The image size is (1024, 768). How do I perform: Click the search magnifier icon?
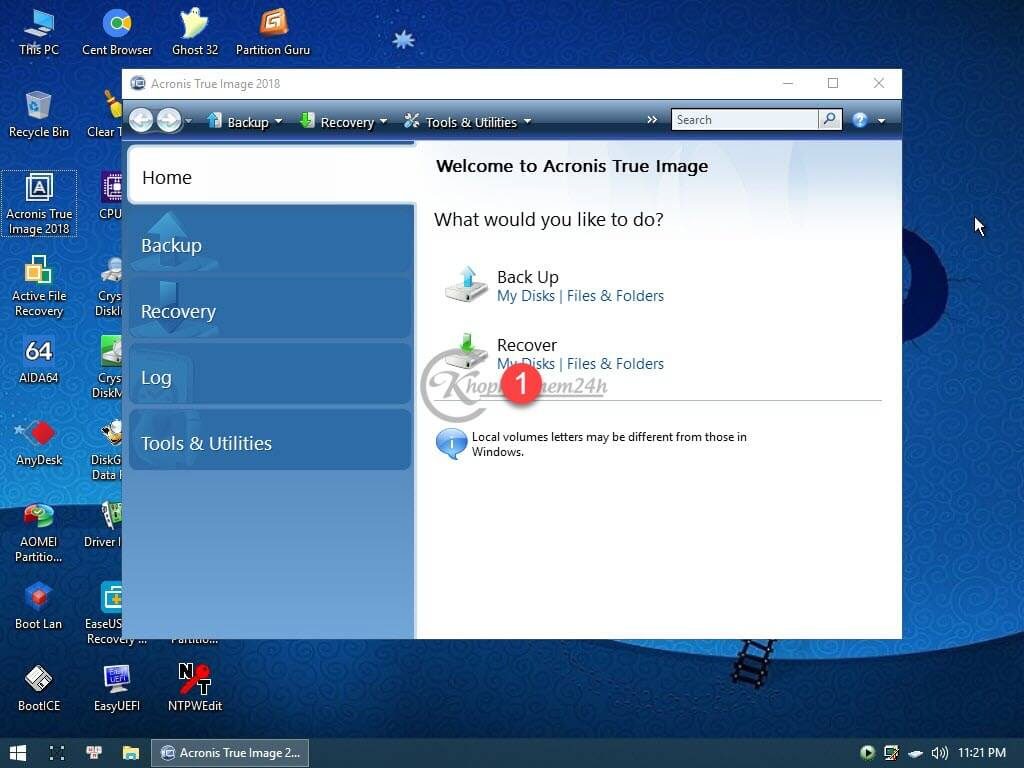point(829,120)
